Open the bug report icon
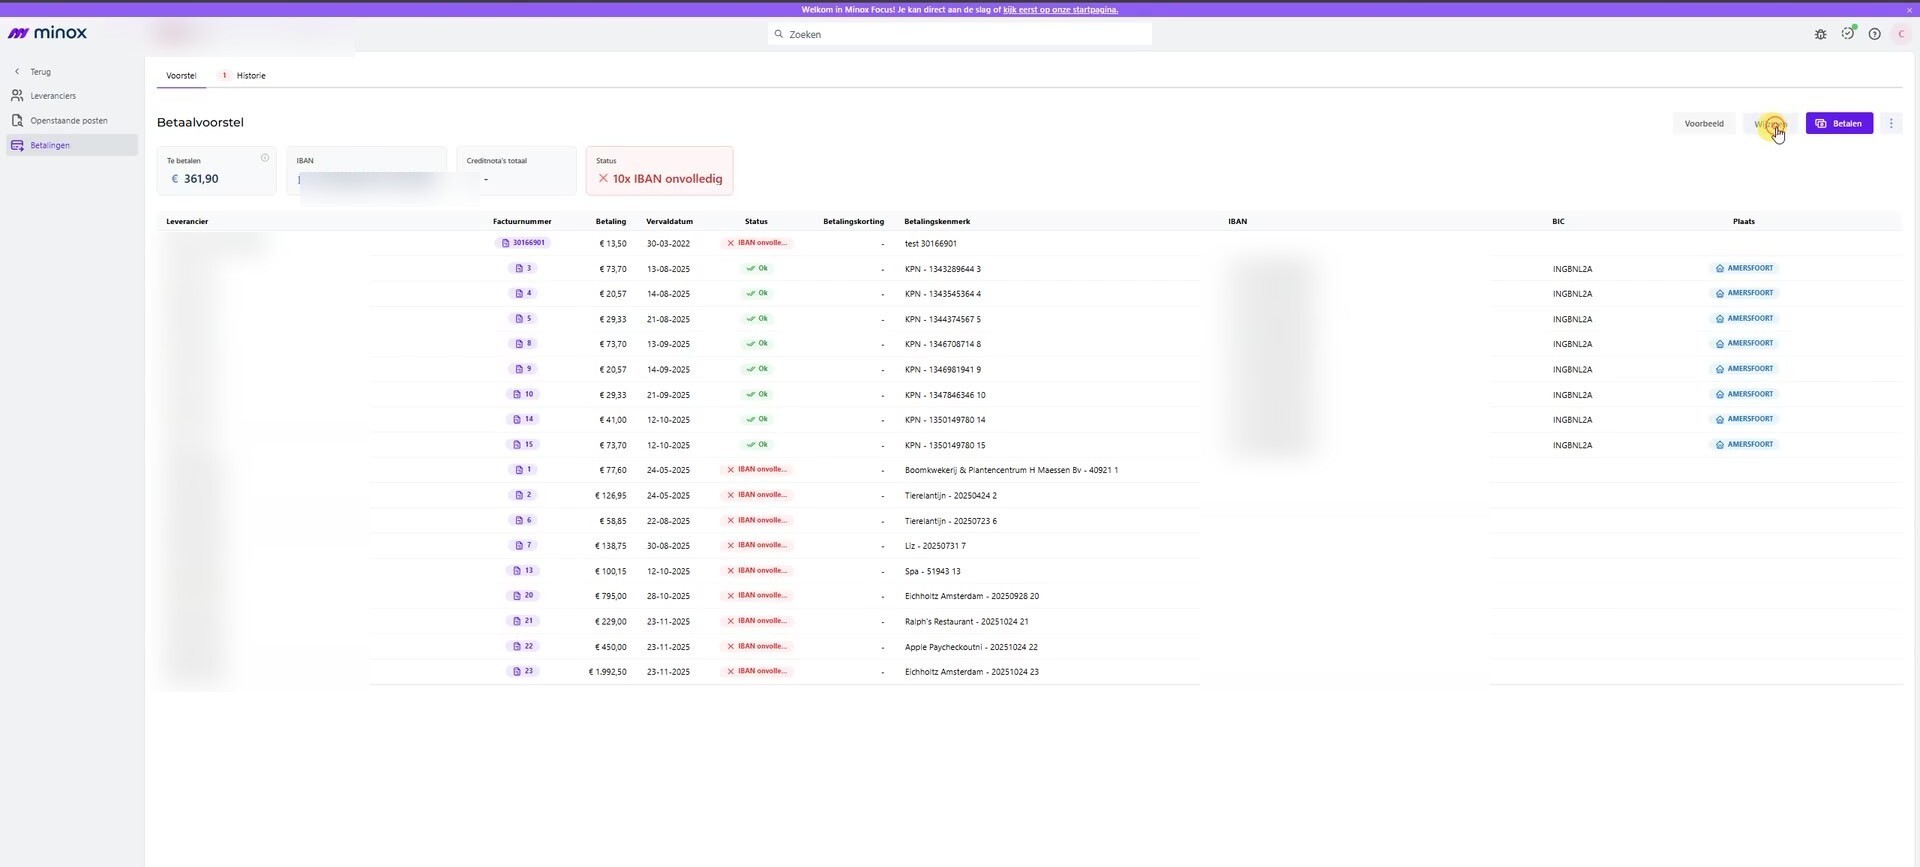Screen dimensions: 1920x867 pyautogui.click(x=1820, y=34)
